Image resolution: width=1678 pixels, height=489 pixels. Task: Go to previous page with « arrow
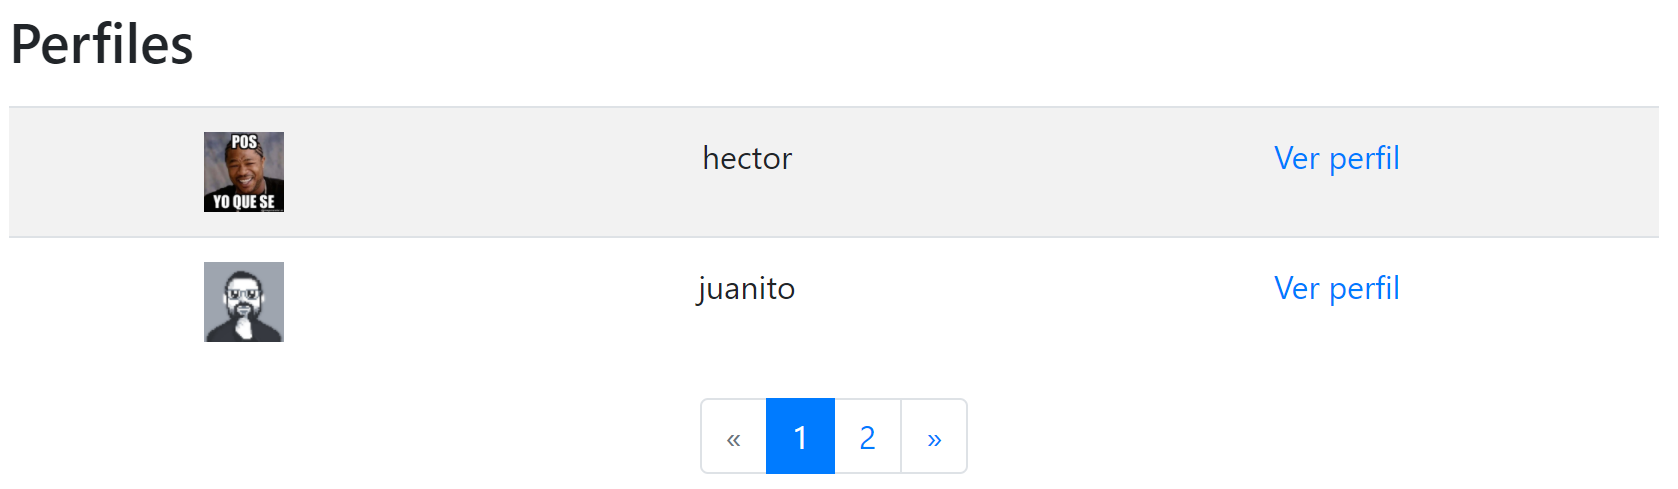734,437
